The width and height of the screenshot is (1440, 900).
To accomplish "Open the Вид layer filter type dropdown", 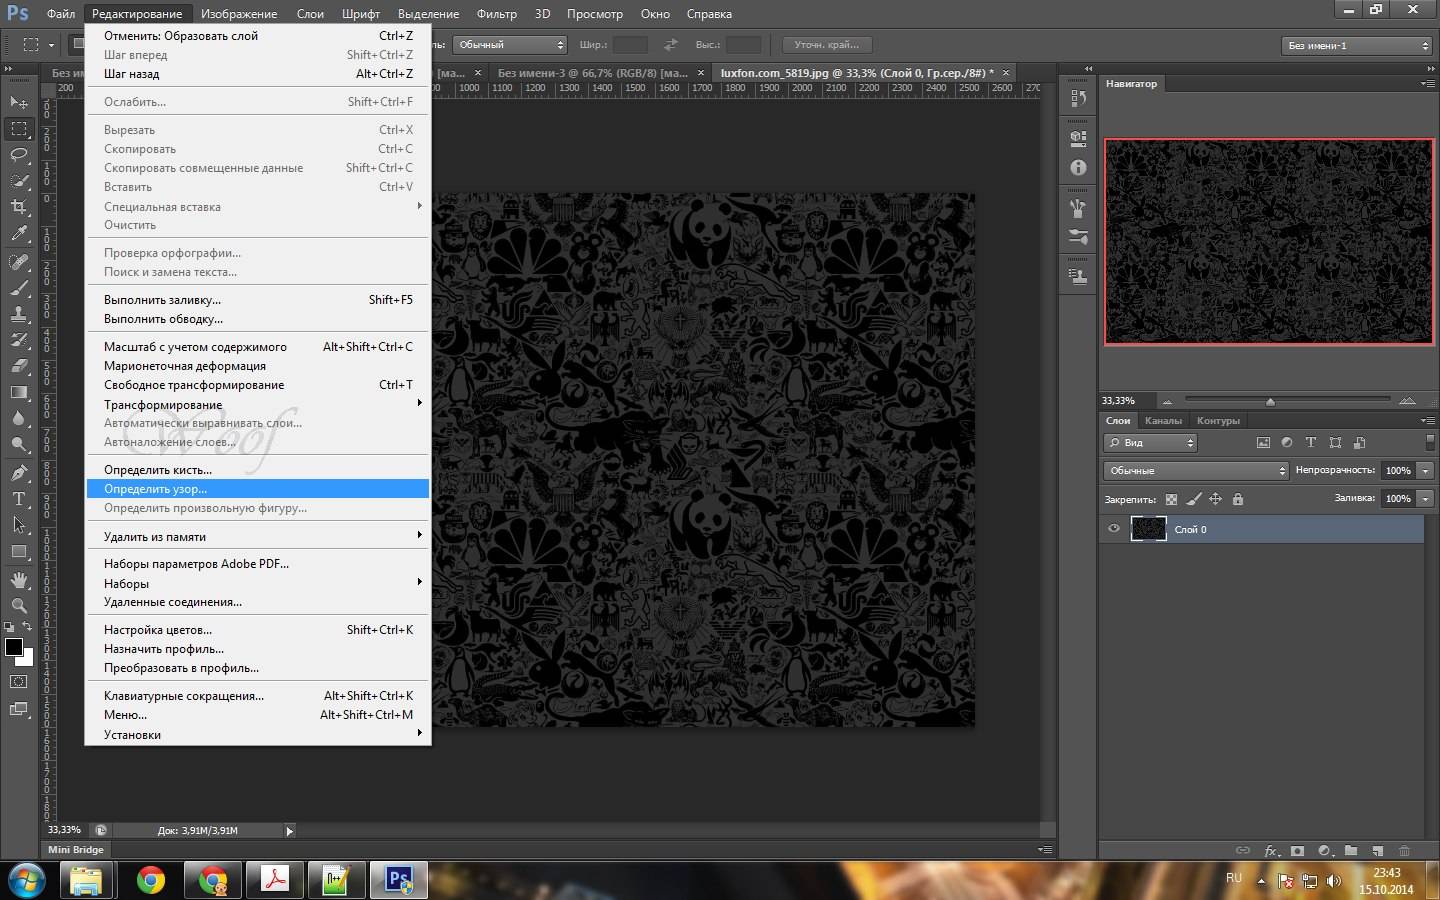I will pyautogui.click(x=1150, y=442).
